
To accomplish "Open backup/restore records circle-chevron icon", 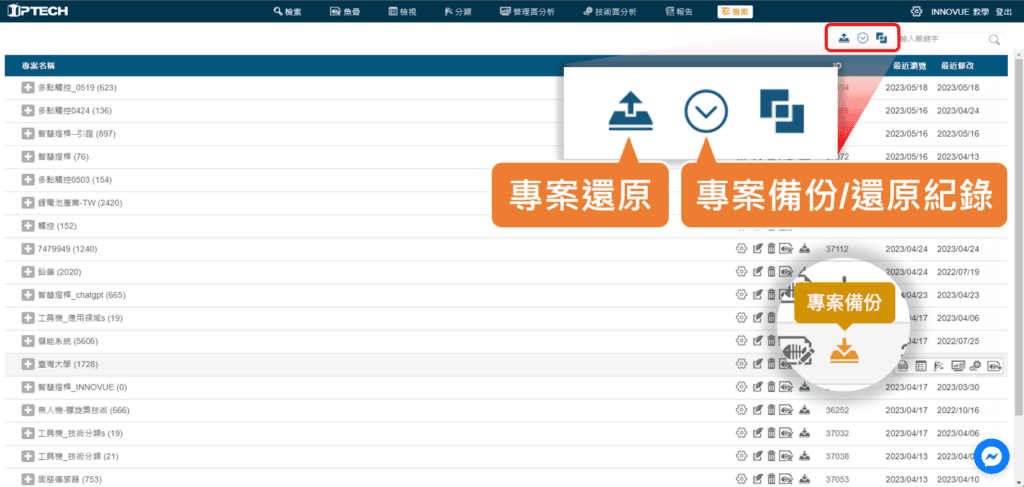I will (x=863, y=38).
